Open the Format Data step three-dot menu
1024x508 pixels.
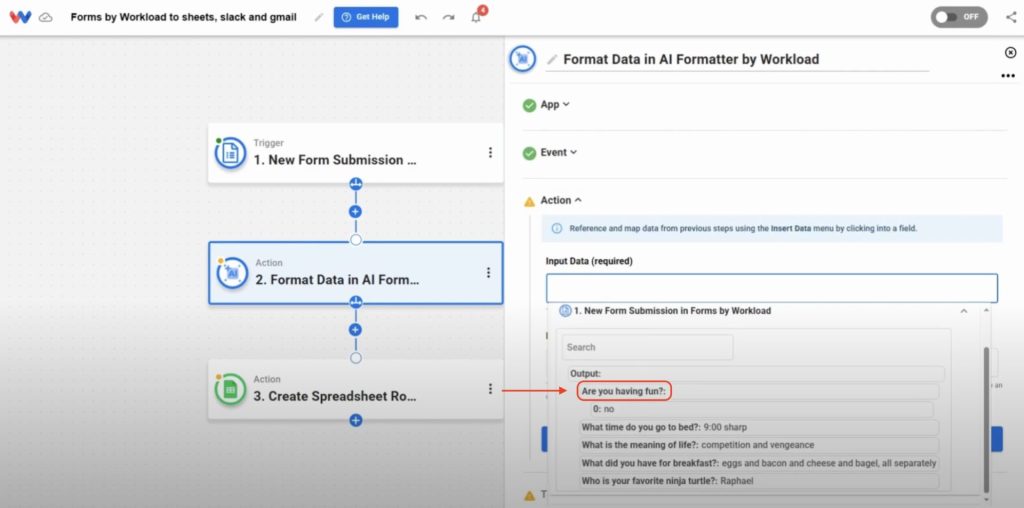tap(488, 272)
